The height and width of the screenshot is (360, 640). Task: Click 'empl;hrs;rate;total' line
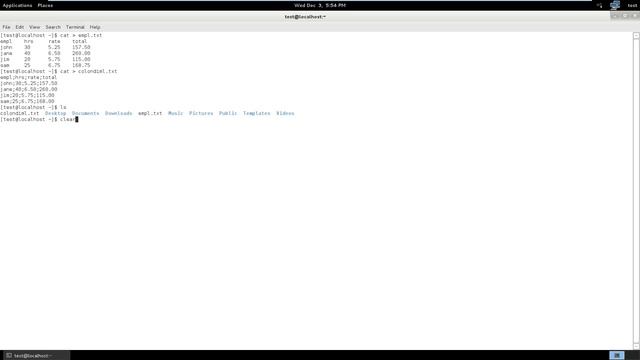29,77
